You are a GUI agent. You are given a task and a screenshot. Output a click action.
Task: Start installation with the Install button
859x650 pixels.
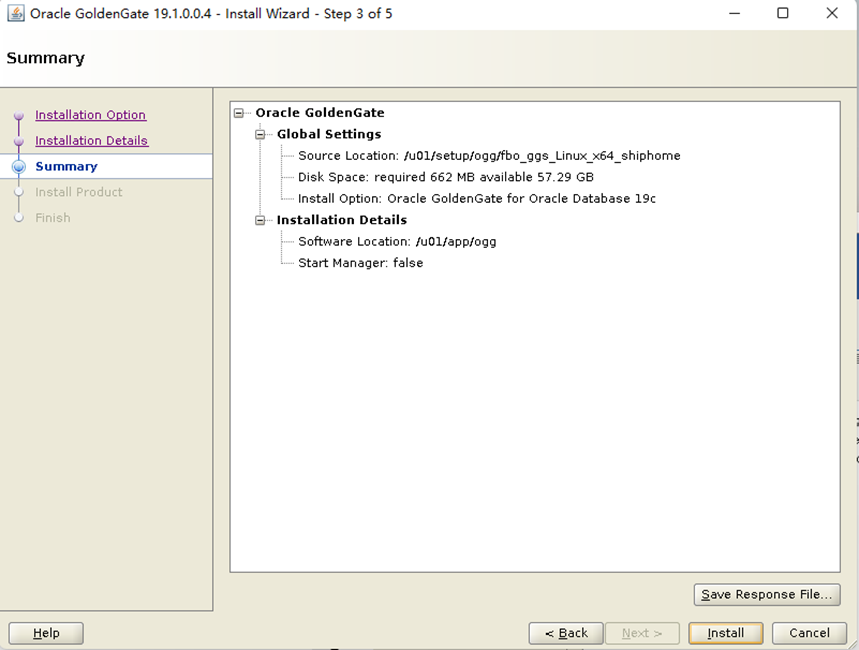click(726, 633)
